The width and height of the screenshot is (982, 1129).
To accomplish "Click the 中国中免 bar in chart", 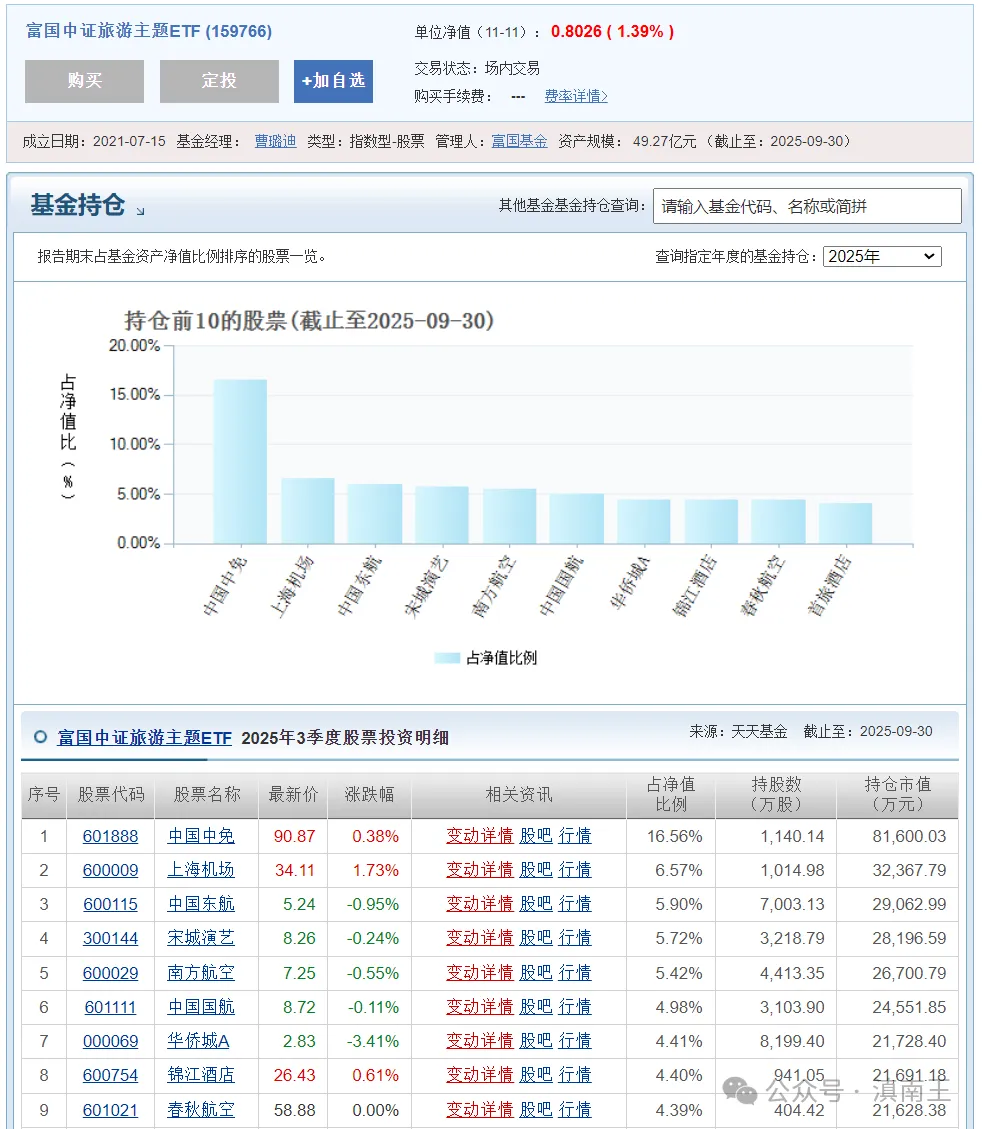I will pos(240,462).
